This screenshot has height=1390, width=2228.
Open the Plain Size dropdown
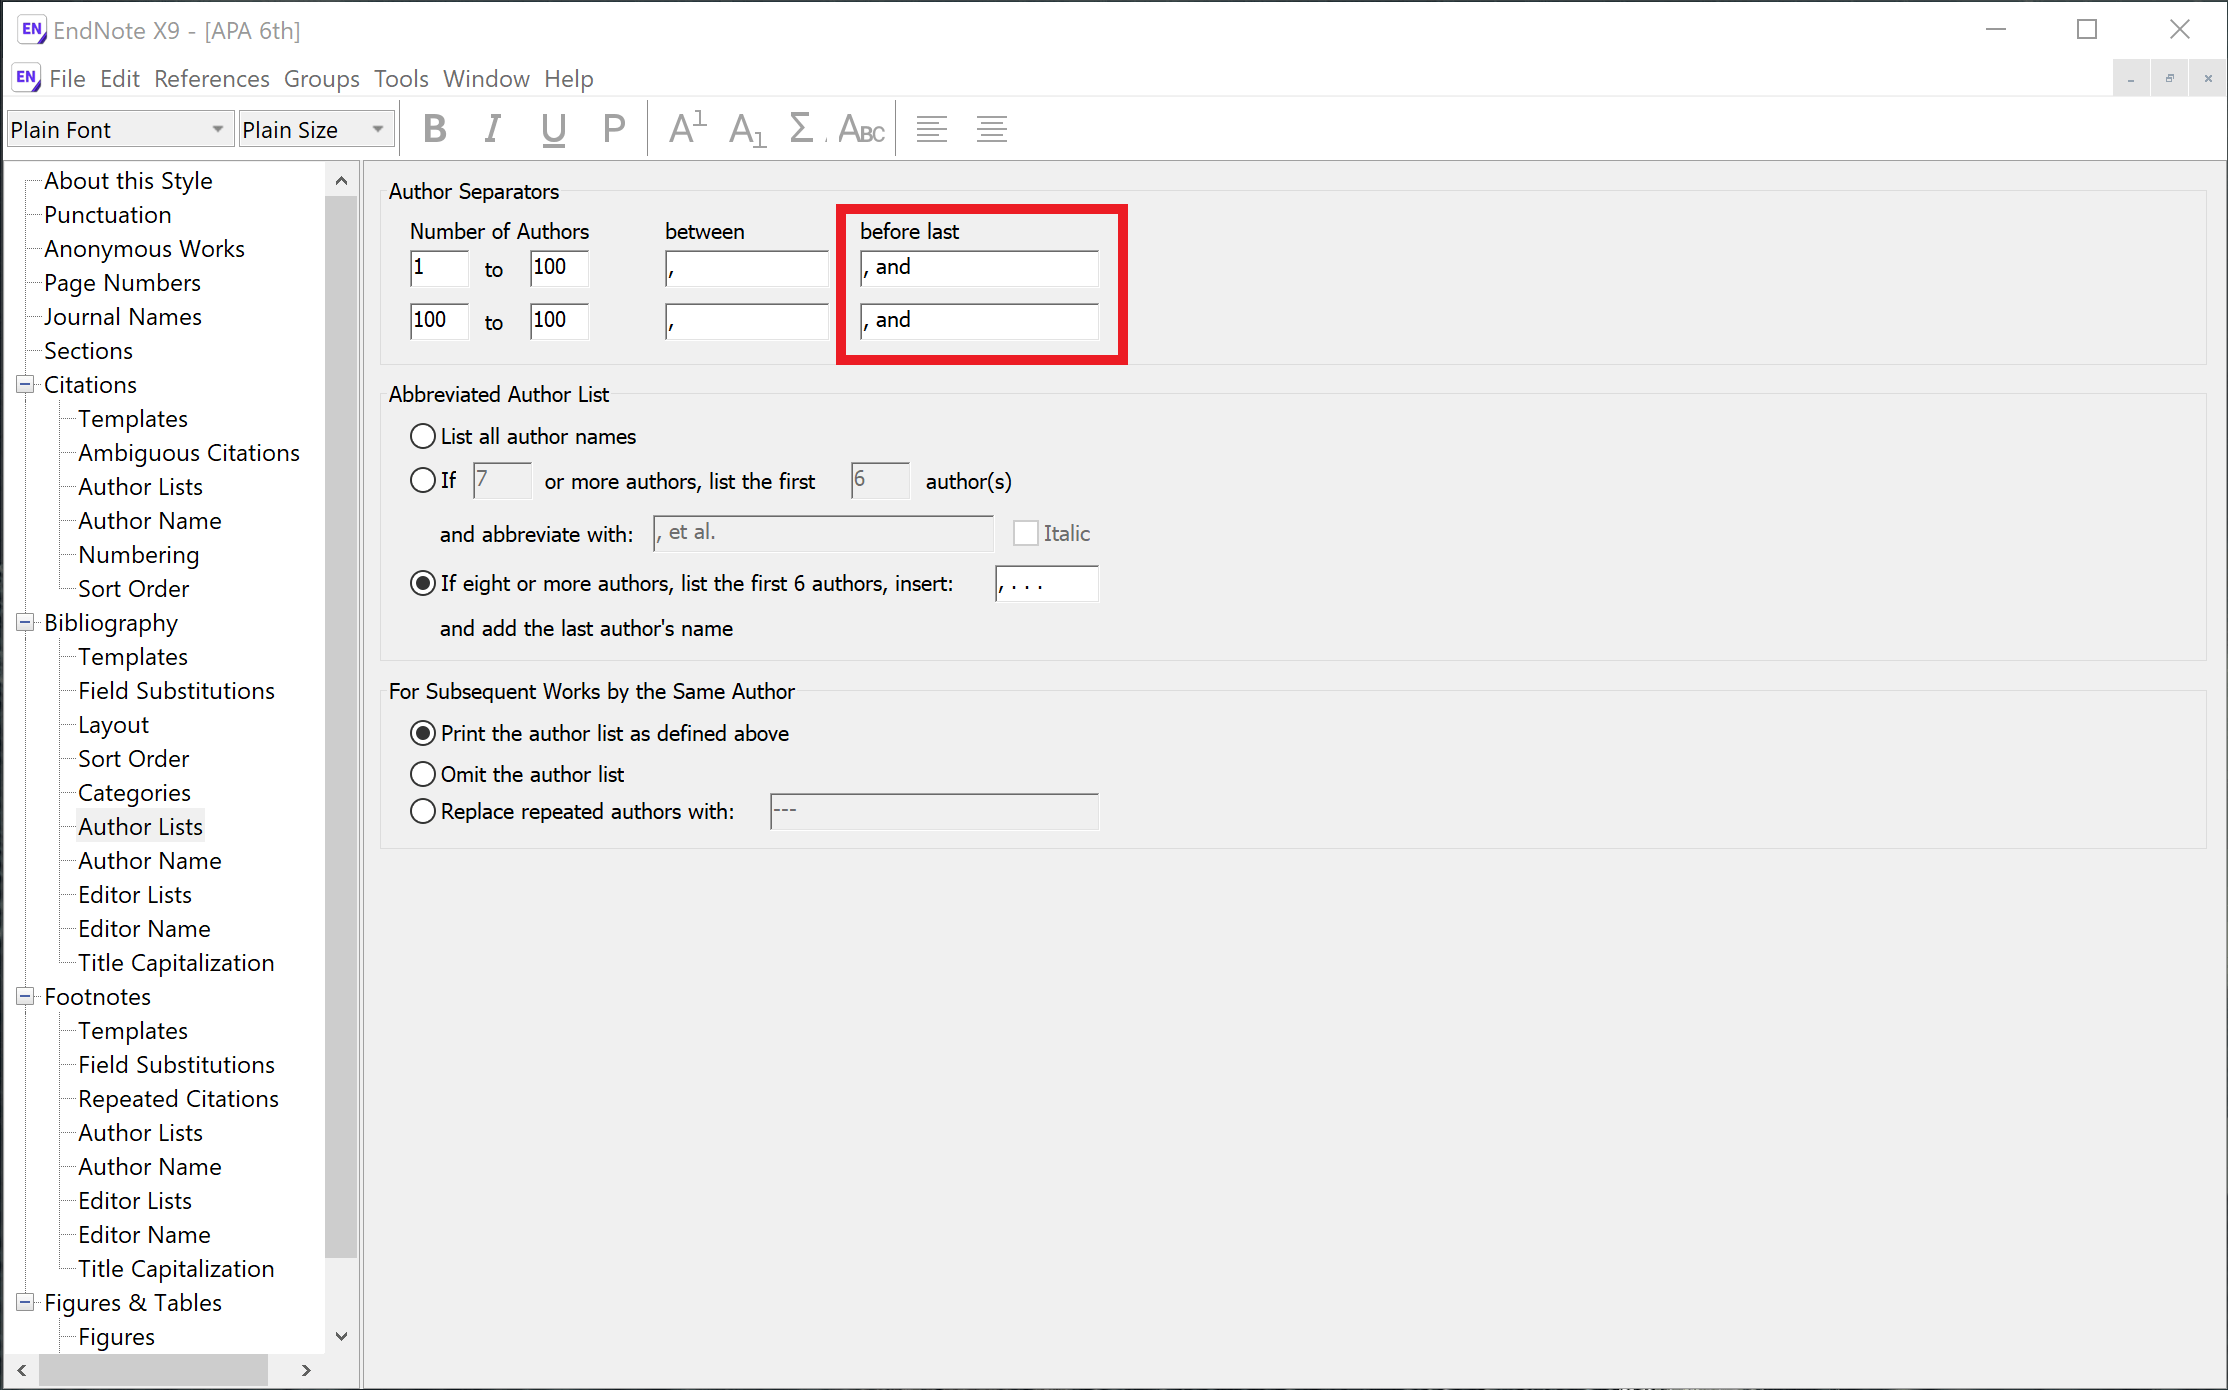(316, 130)
